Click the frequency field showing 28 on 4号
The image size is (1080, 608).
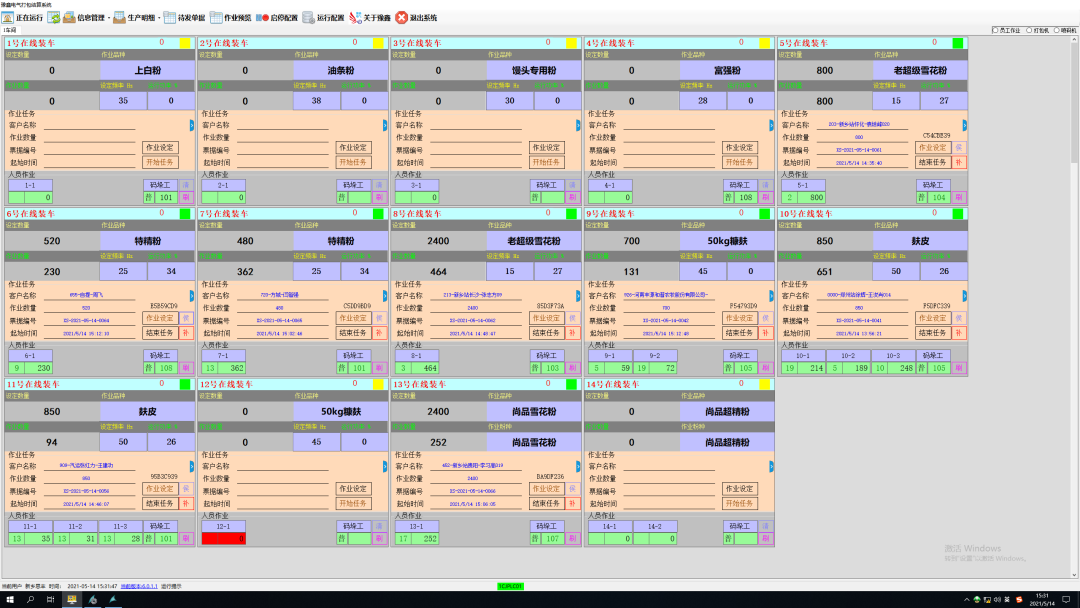[x=703, y=101]
